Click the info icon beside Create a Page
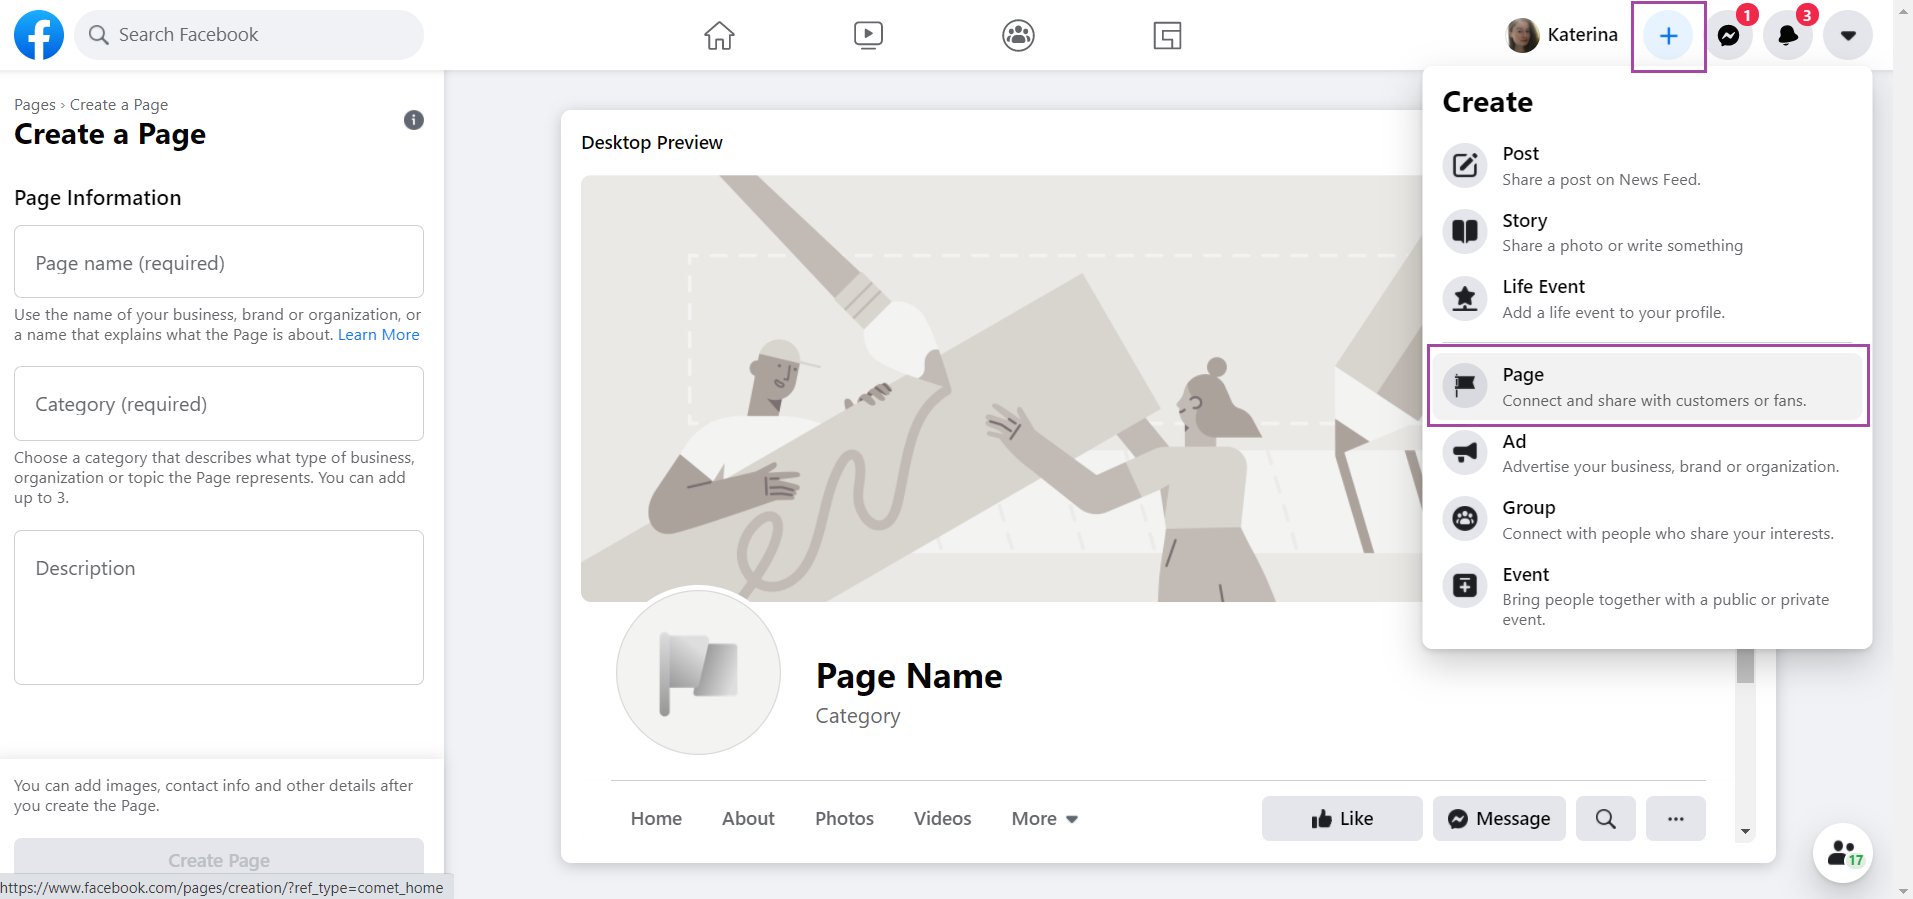Viewport: 1913px width, 899px height. tap(414, 120)
